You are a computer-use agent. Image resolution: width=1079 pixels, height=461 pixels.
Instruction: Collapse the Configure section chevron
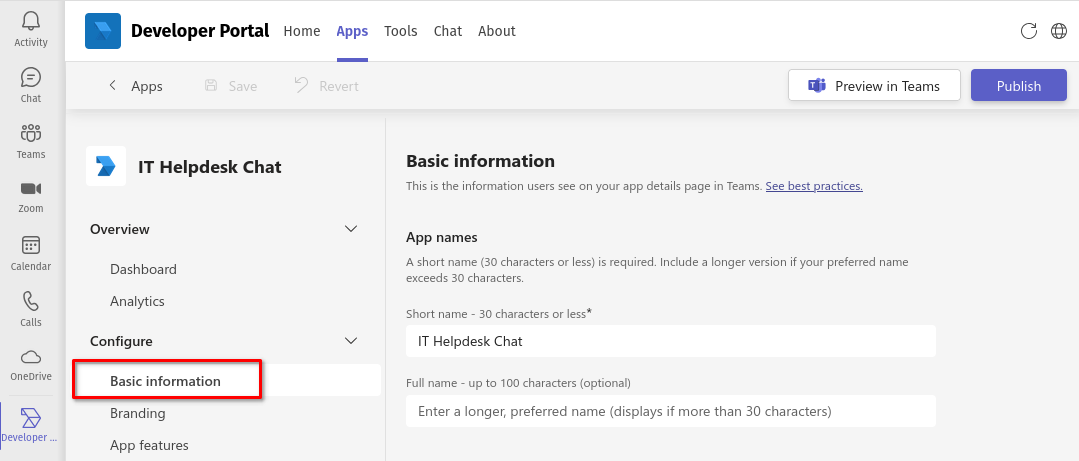pyautogui.click(x=351, y=341)
